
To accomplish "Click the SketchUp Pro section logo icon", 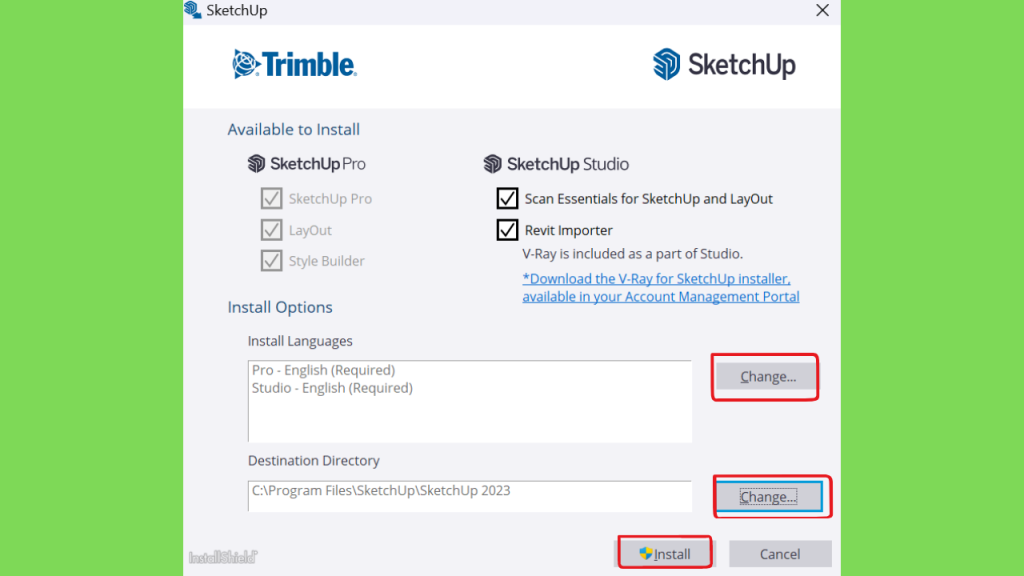I will [x=257, y=163].
